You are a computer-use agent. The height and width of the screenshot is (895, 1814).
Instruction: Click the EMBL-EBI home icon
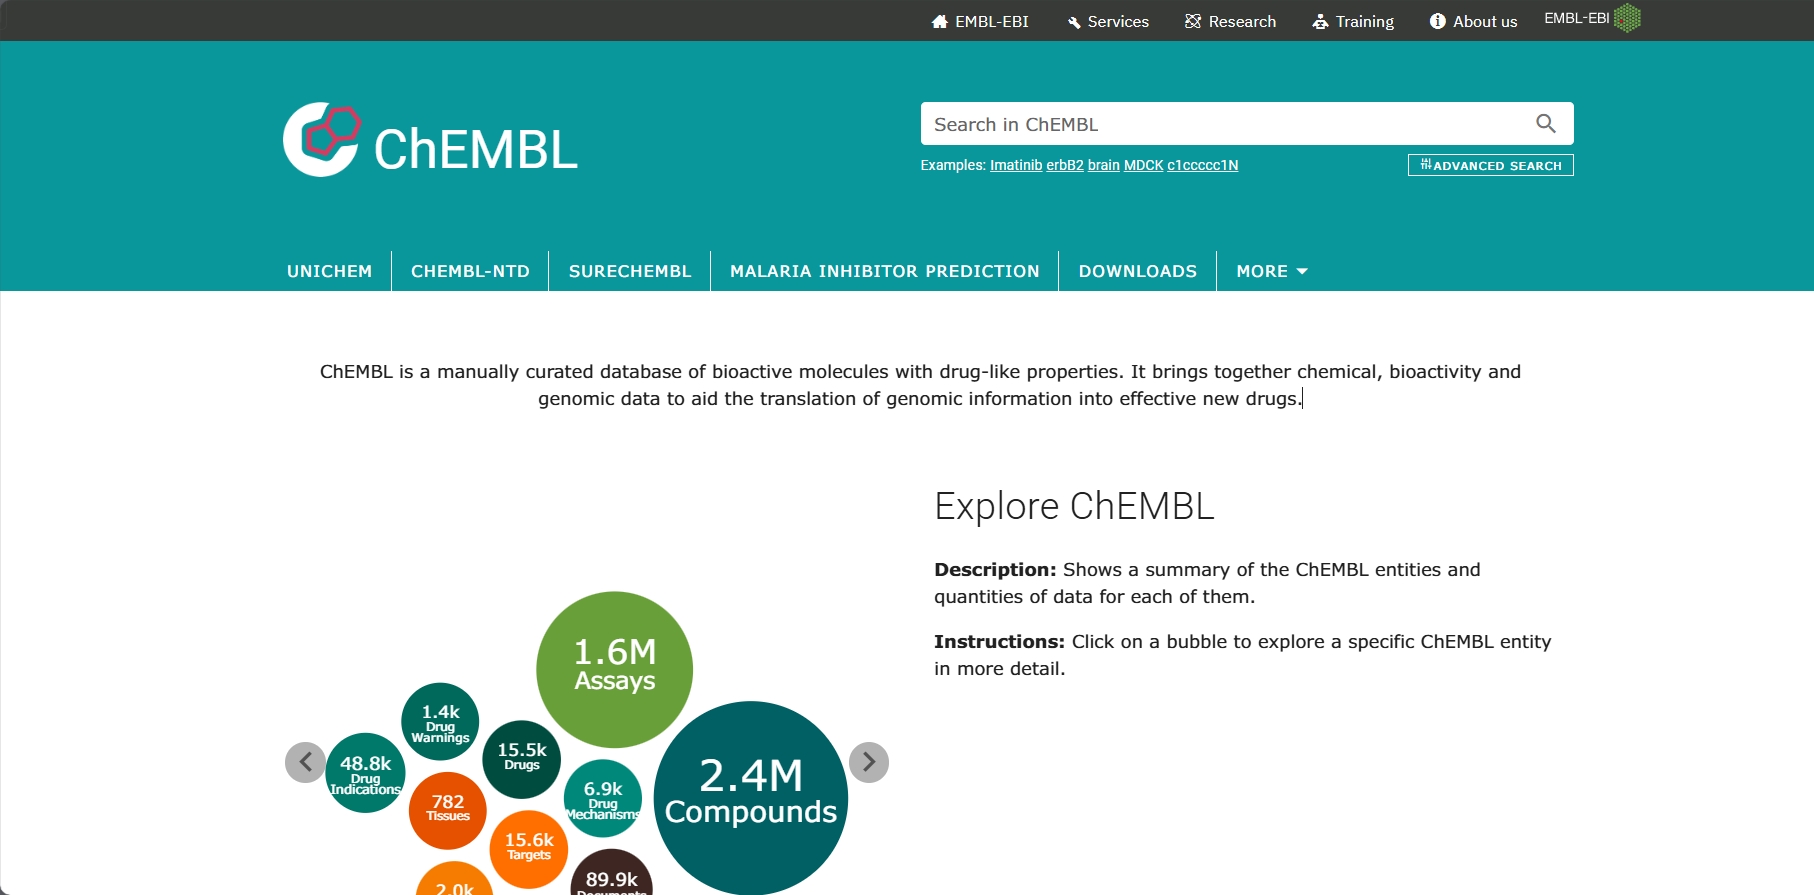point(939,22)
